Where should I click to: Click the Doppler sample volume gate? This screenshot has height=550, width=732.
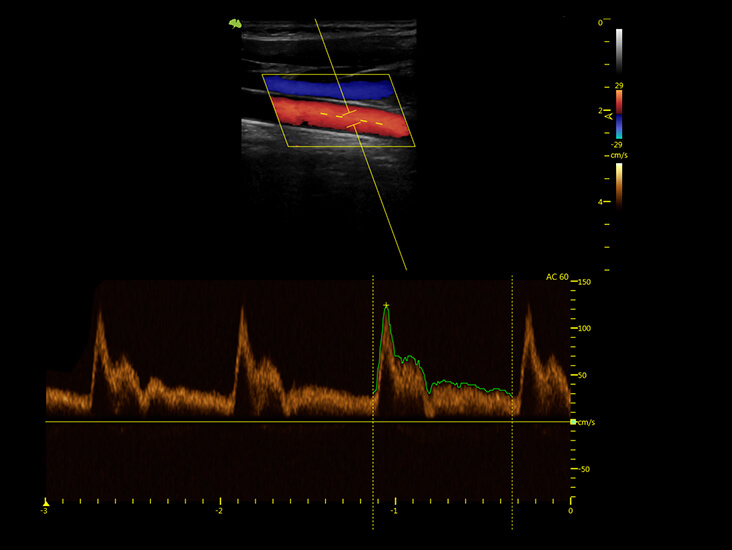351,118
